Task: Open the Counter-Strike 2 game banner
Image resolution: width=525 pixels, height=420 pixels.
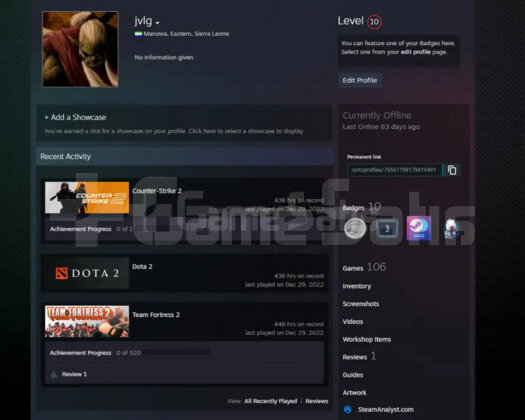Action: (87, 198)
